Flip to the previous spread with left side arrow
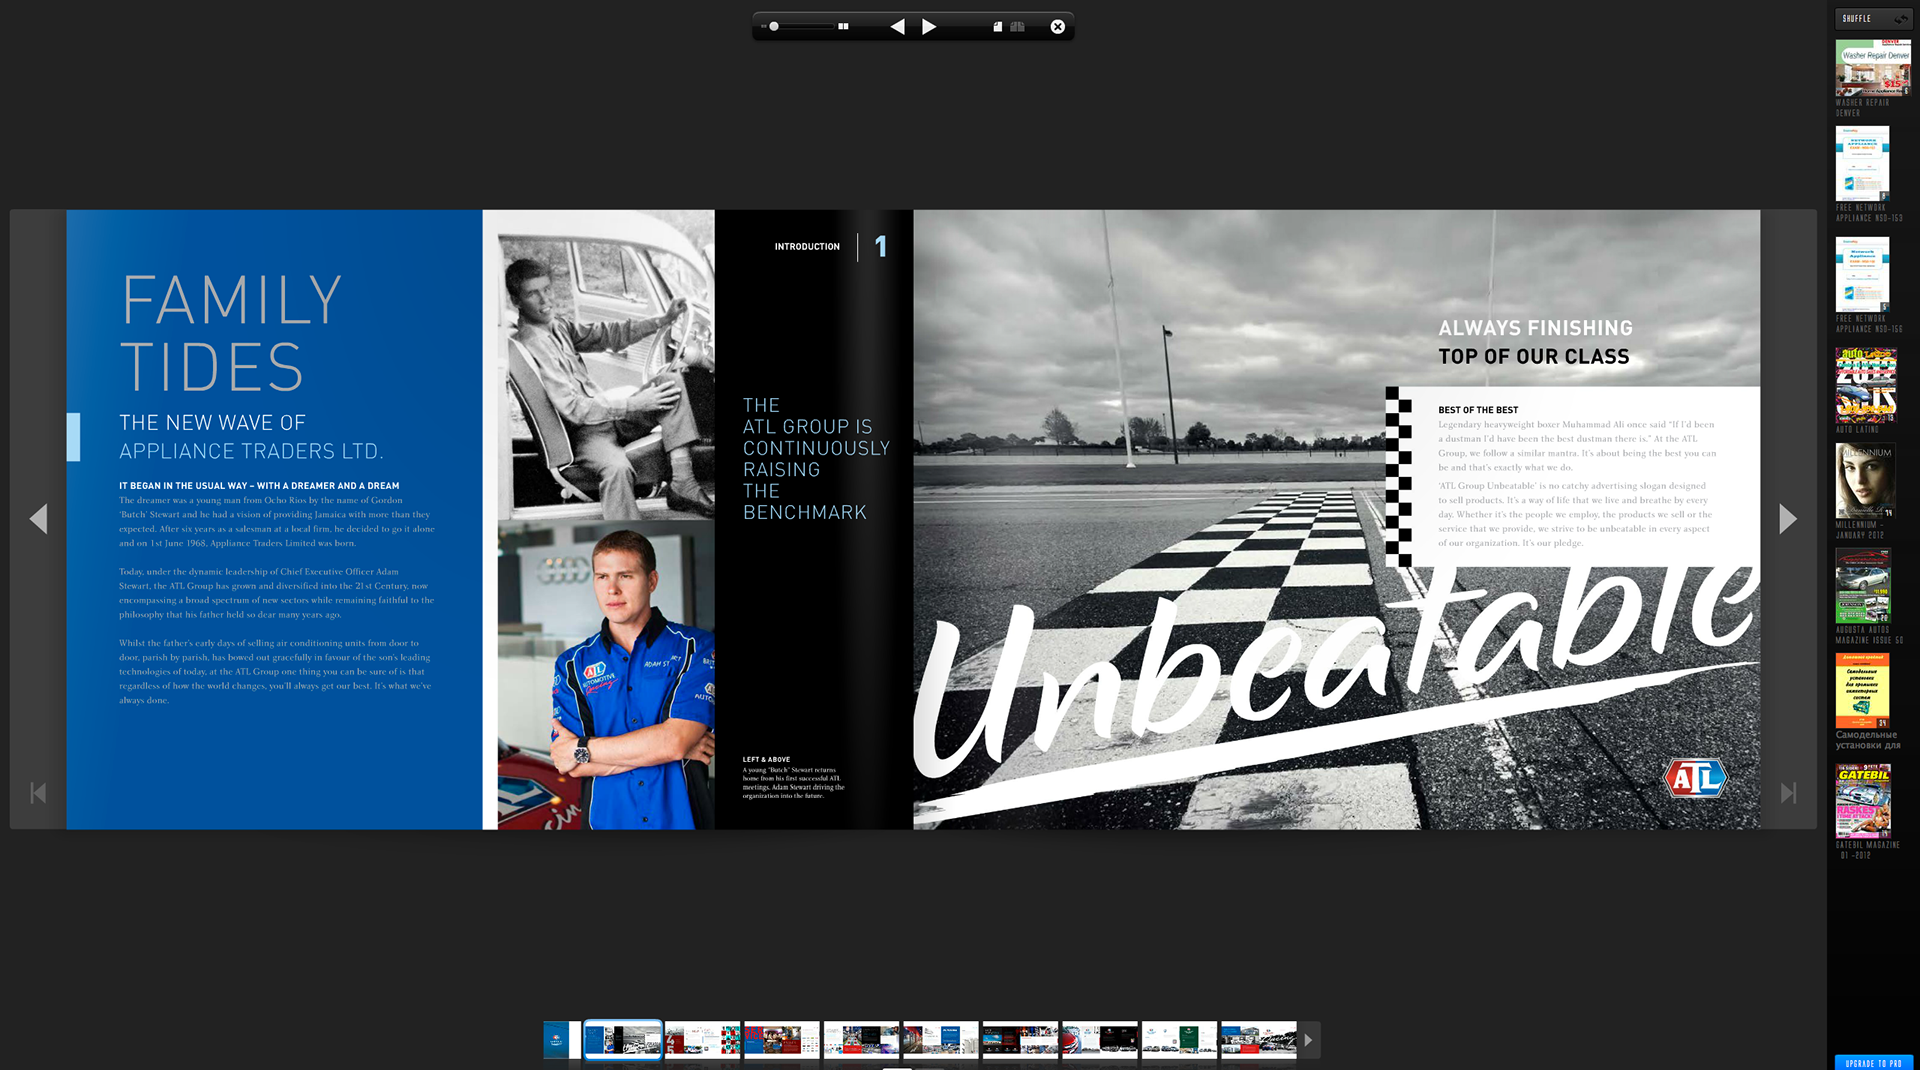This screenshot has width=1920, height=1070. (x=38, y=519)
